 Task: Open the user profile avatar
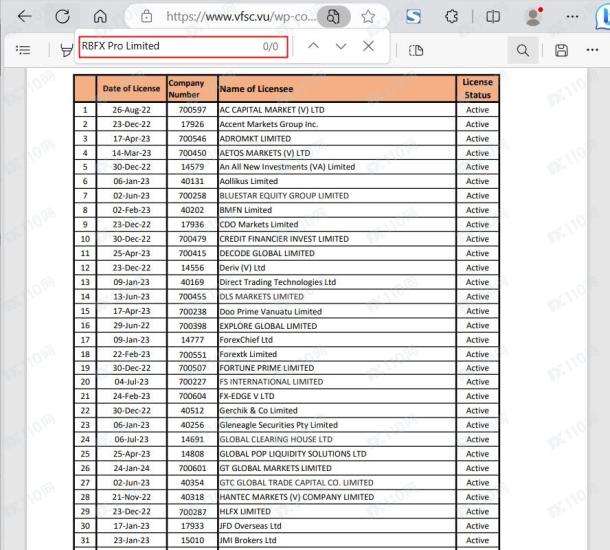533,16
